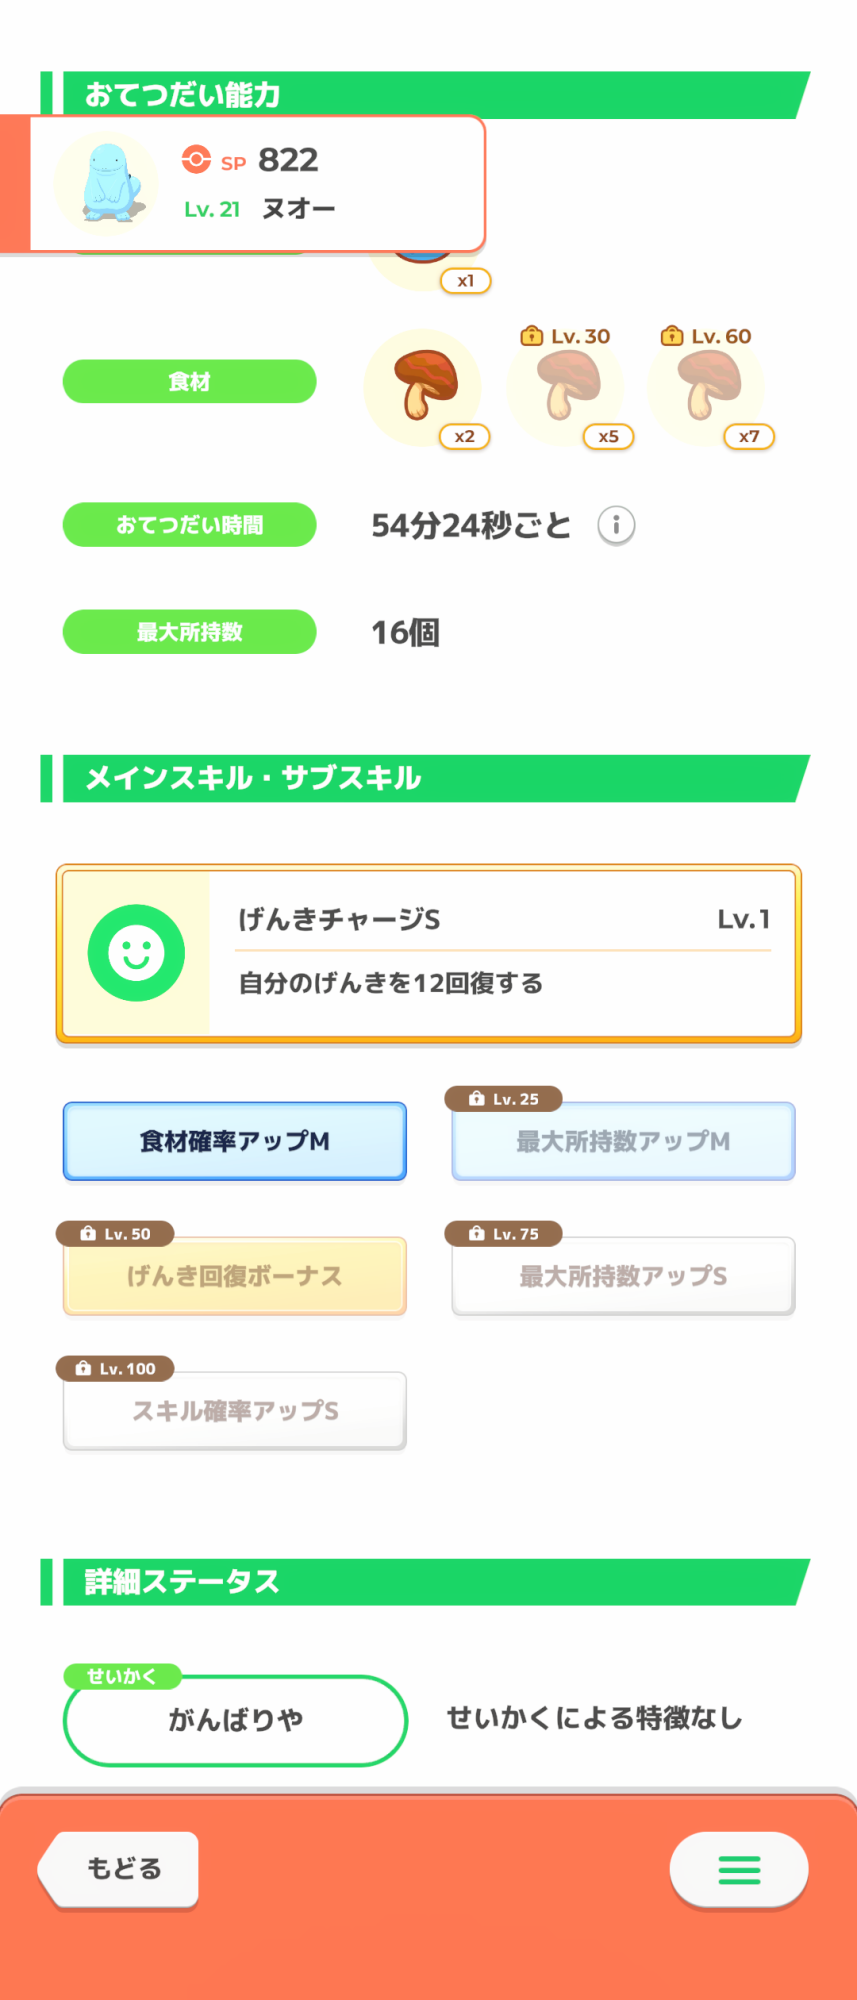Tap the Lv. 60 locked mushroom ingredient
The height and width of the screenshot is (2000, 857).
tap(707, 386)
